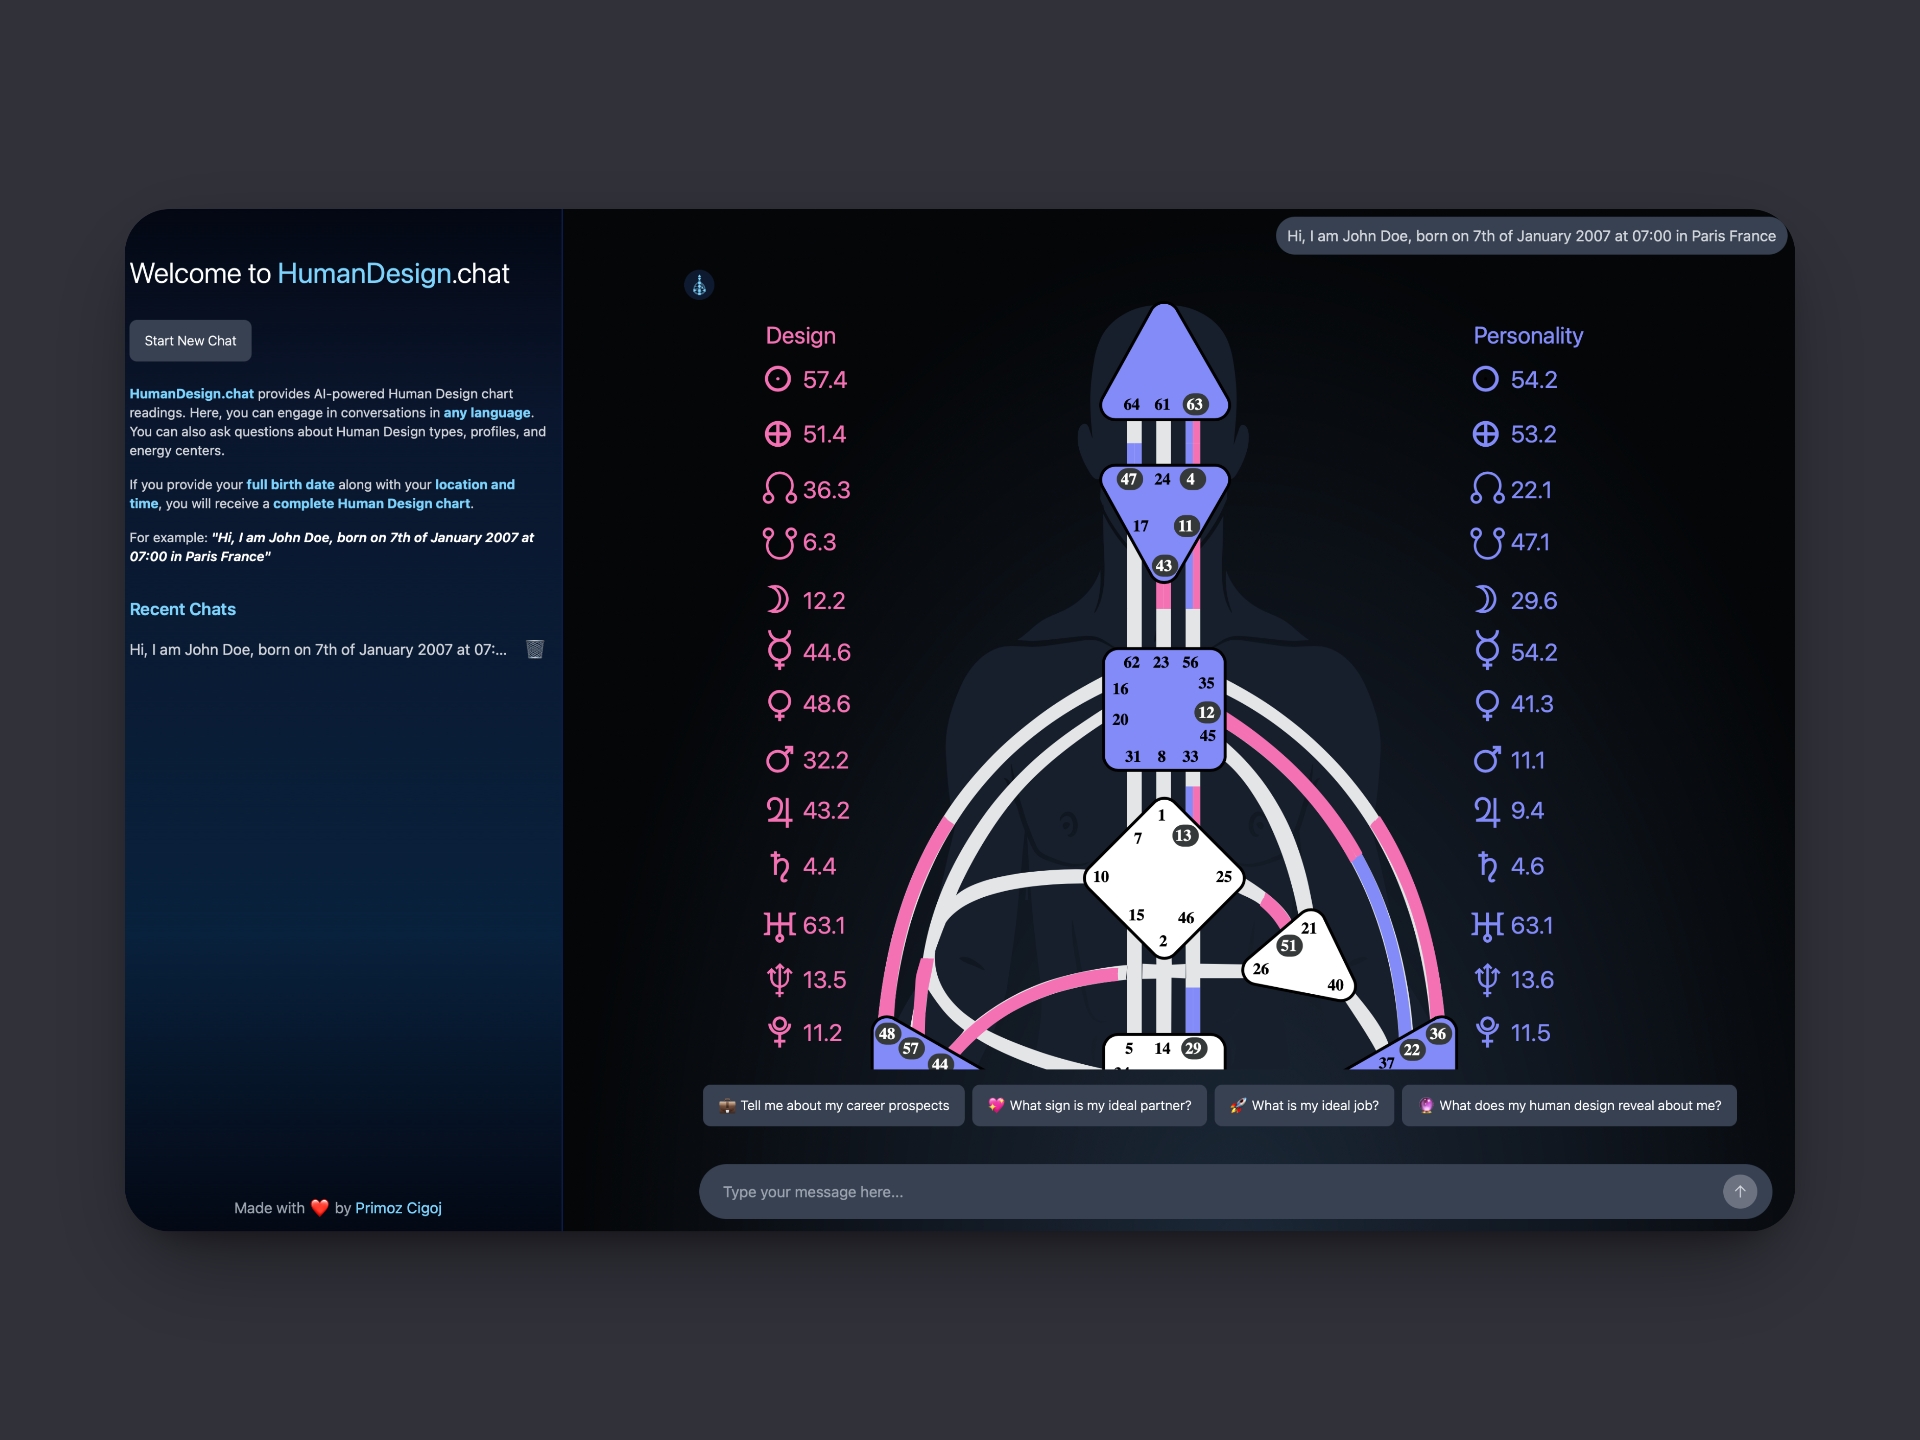Click the HumanDesign title link in the welcome heading
This screenshot has width=1920, height=1440.
click(x=364, y=273)
